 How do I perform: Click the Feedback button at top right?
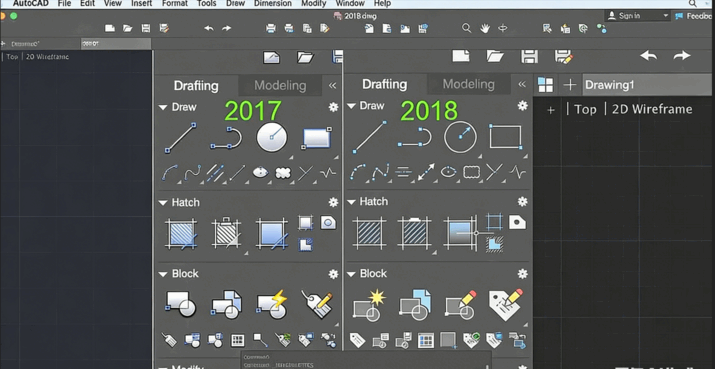(694, 16)
